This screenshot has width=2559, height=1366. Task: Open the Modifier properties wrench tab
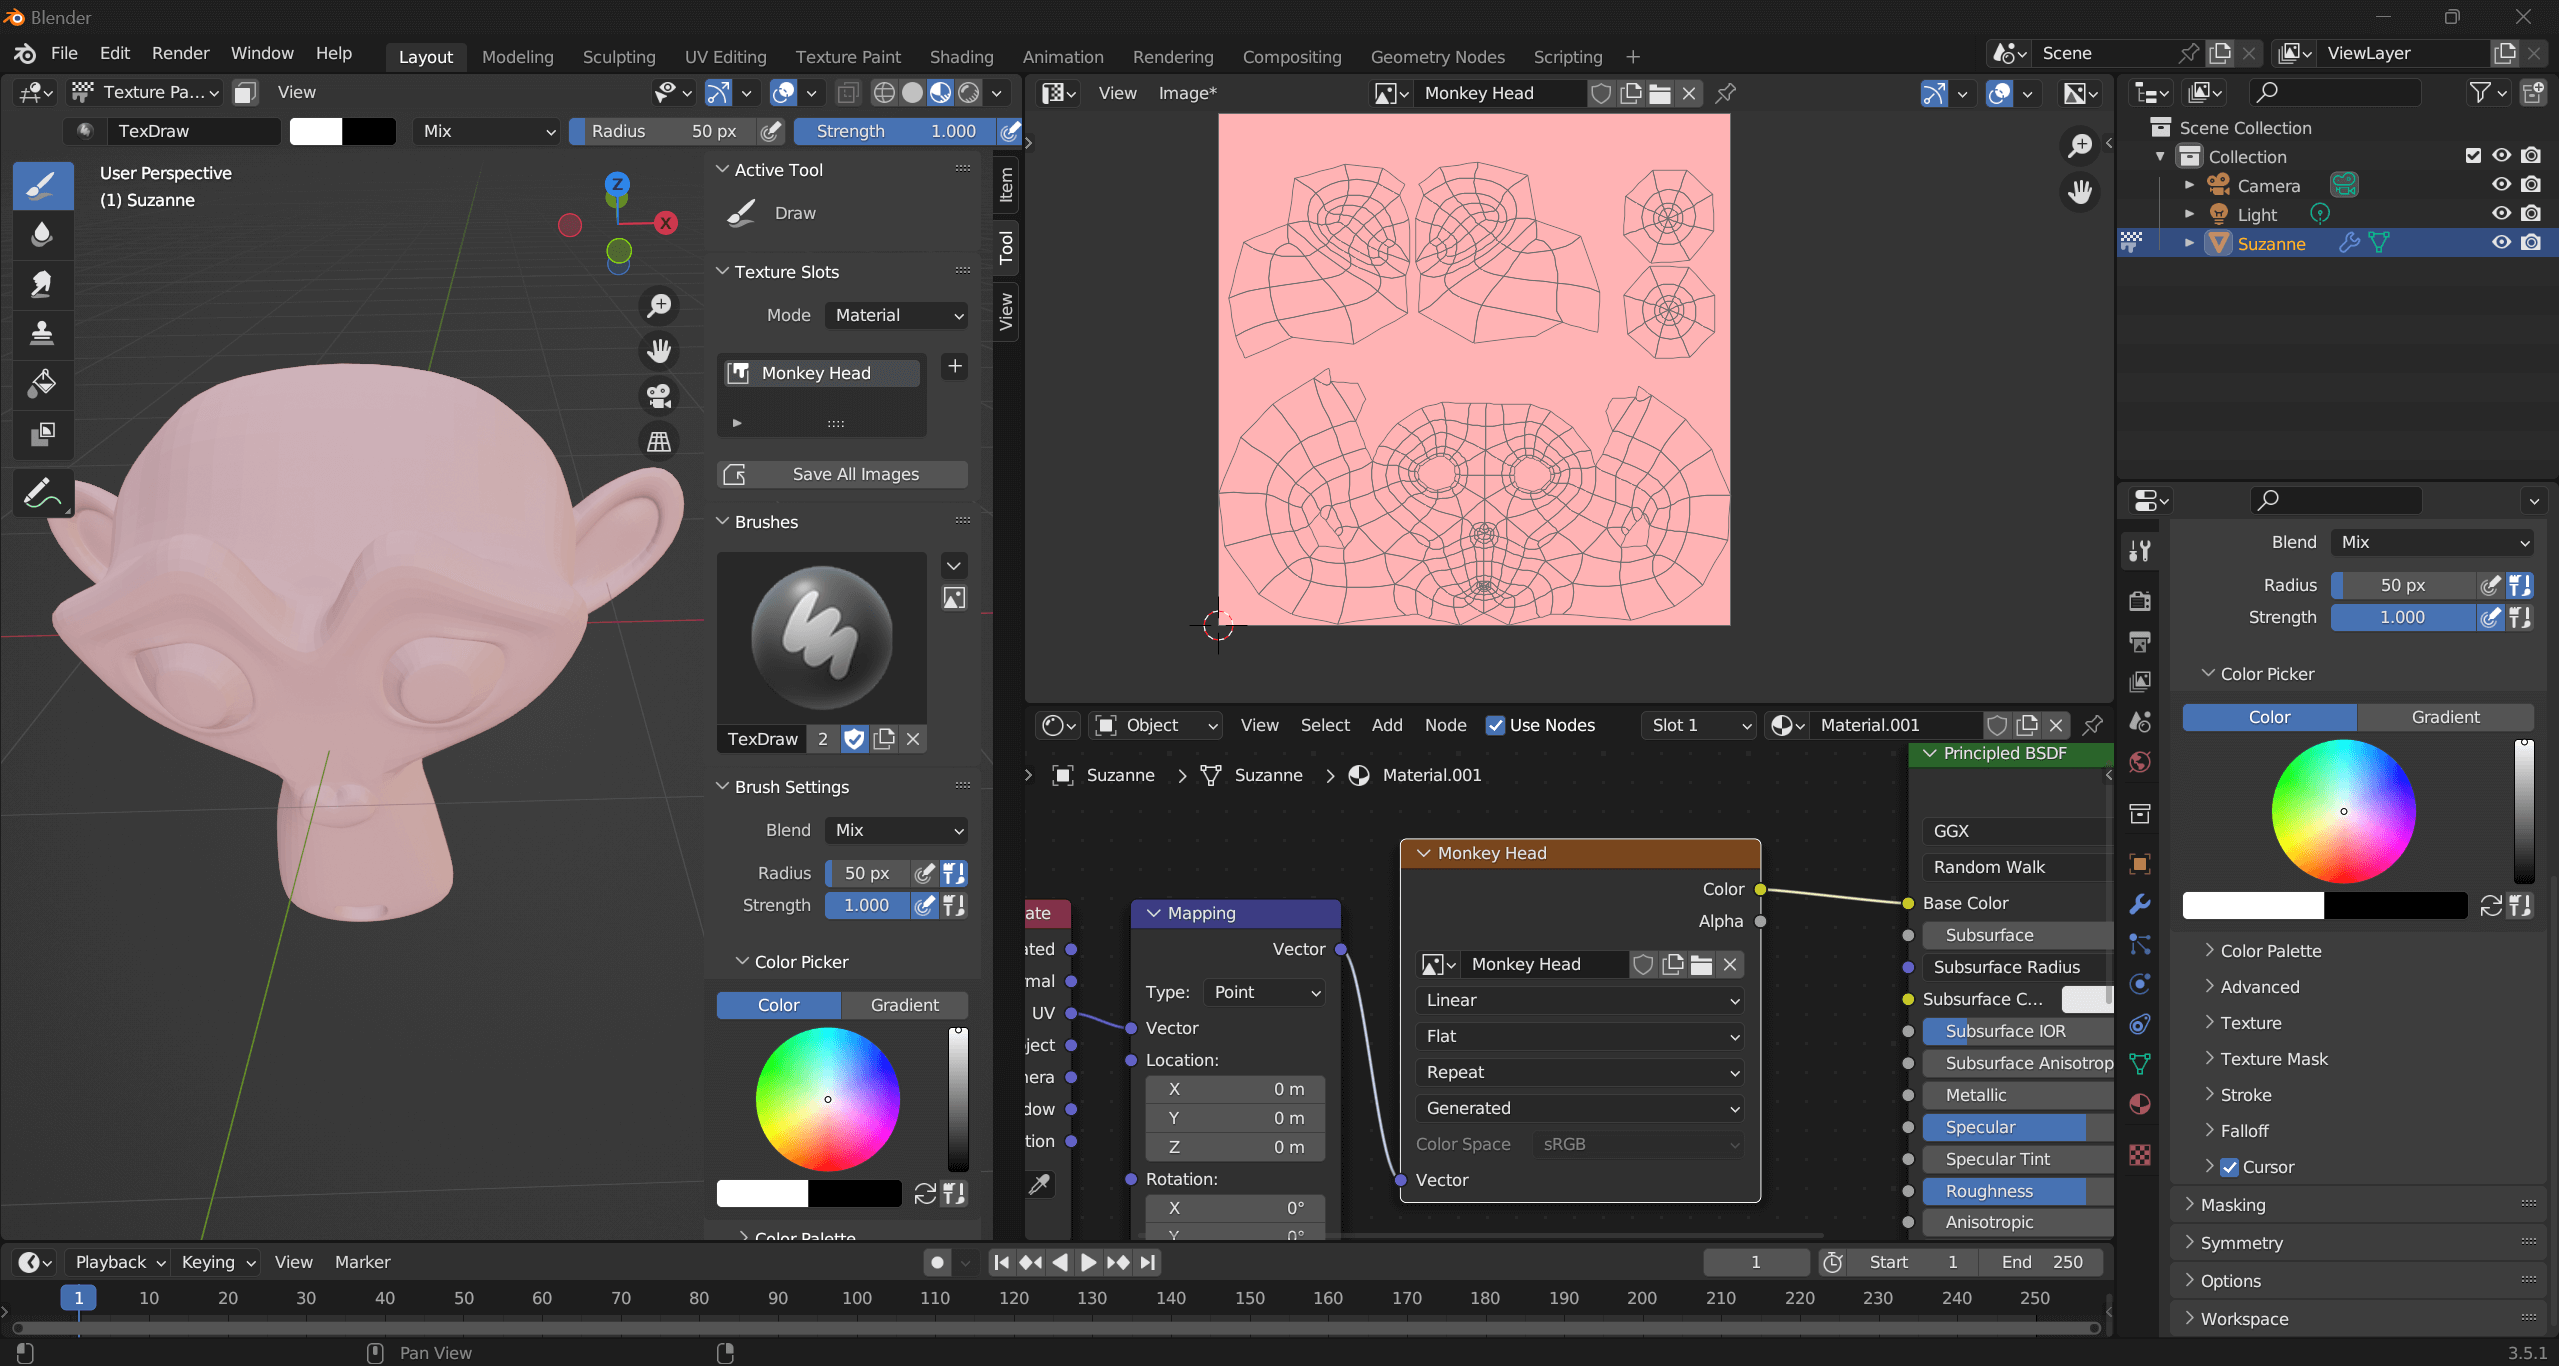tap(2140, 904)
